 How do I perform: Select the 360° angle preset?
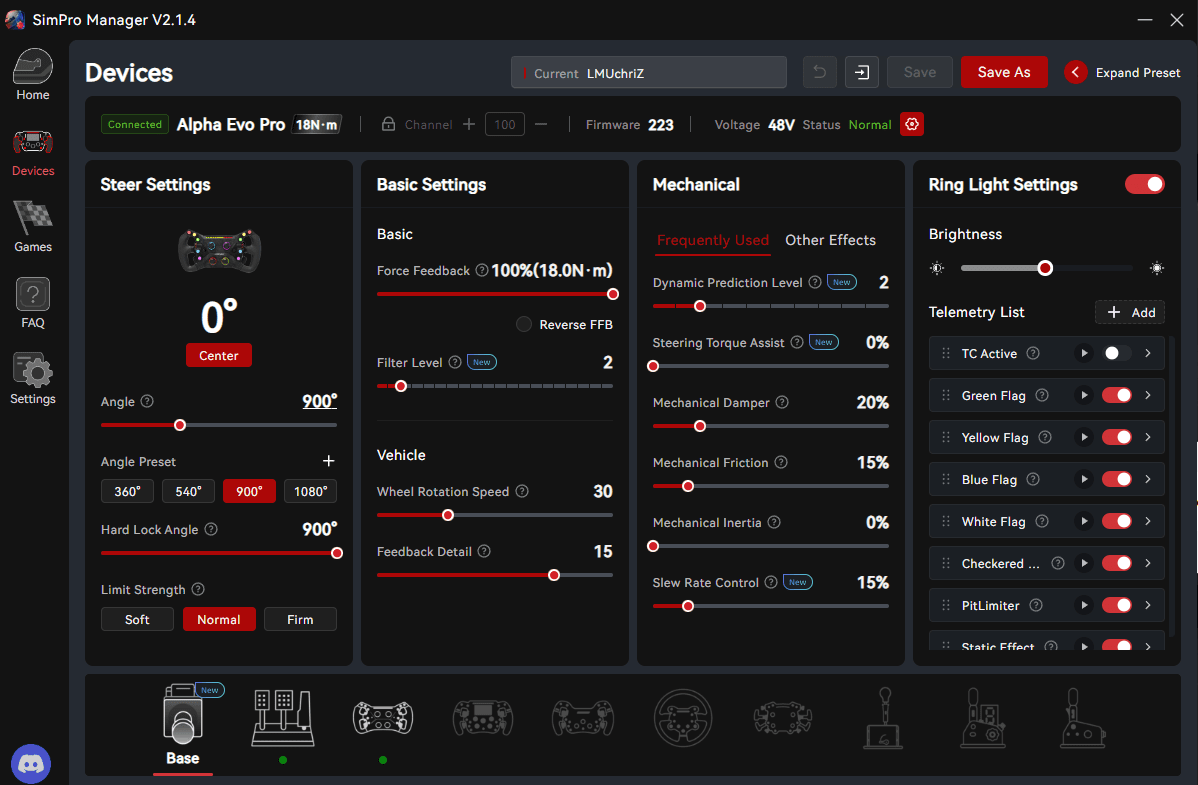click(x=127, y=491)
